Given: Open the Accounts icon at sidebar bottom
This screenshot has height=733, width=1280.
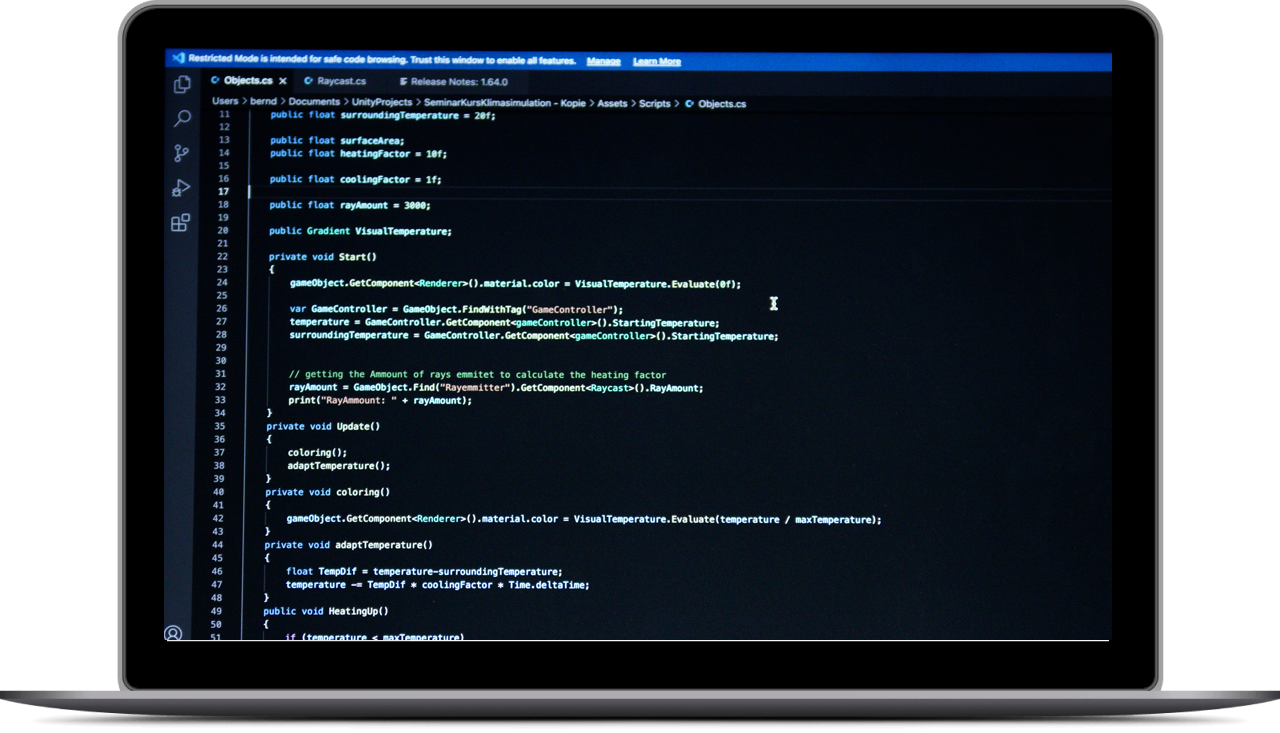Looking at the screenshot, I should tap(173, 633).
